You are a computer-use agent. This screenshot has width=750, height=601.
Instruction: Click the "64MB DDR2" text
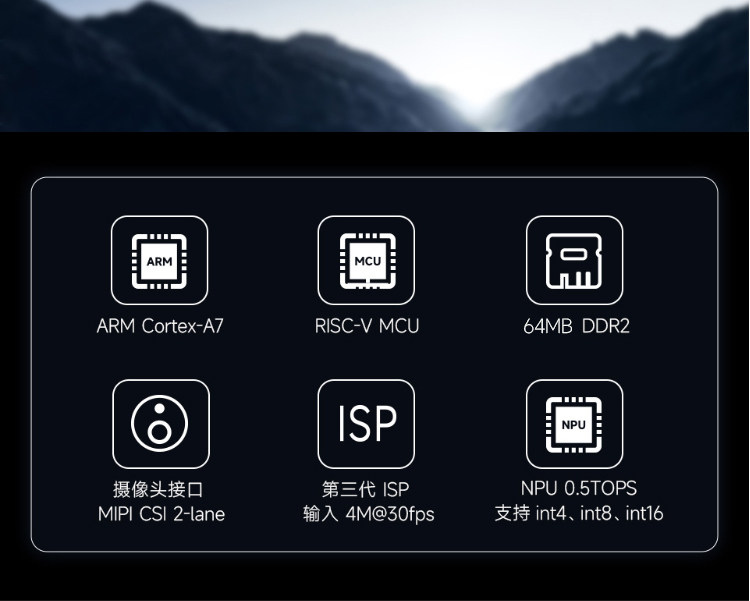[576, 326]
